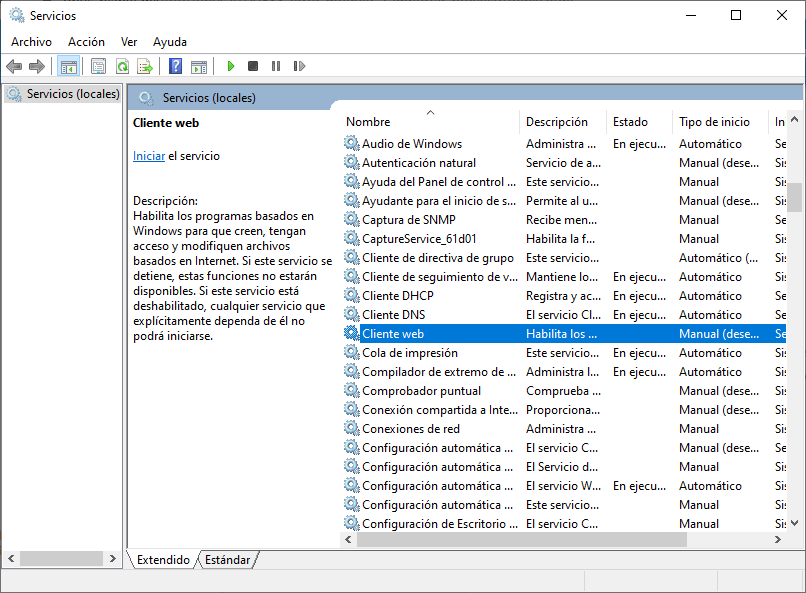Switch to the Estándar tab
Image resolution: width=806 pixels, height=593 pixels.
(227, 560)
